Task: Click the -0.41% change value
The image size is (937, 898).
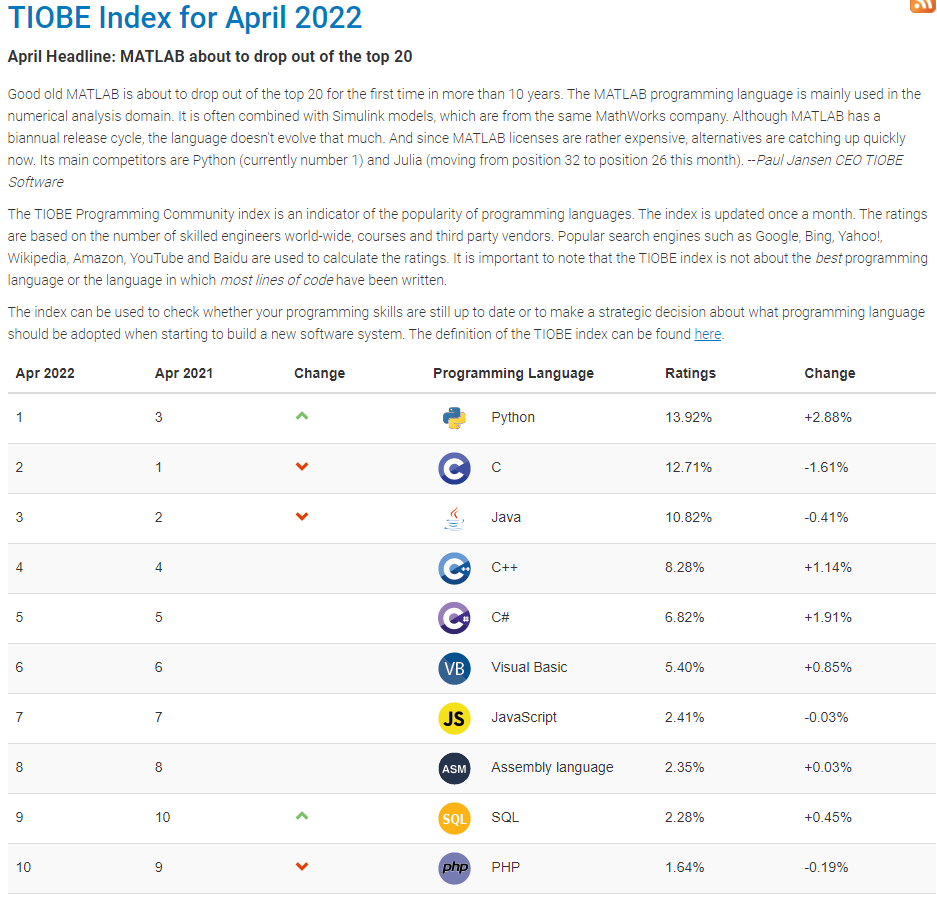Action: (826, 517)
